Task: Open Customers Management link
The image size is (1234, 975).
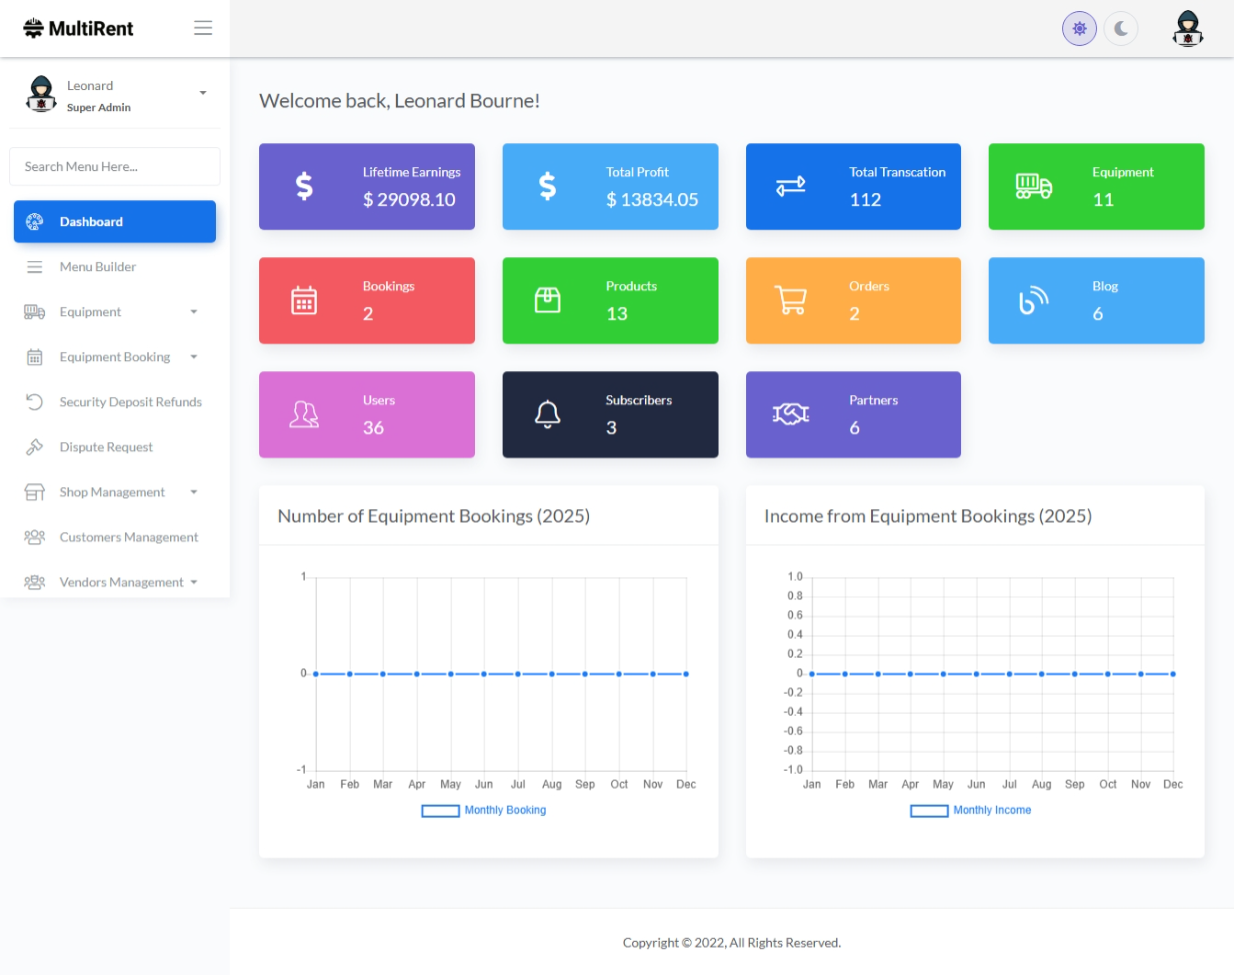Action: [128, 537]
